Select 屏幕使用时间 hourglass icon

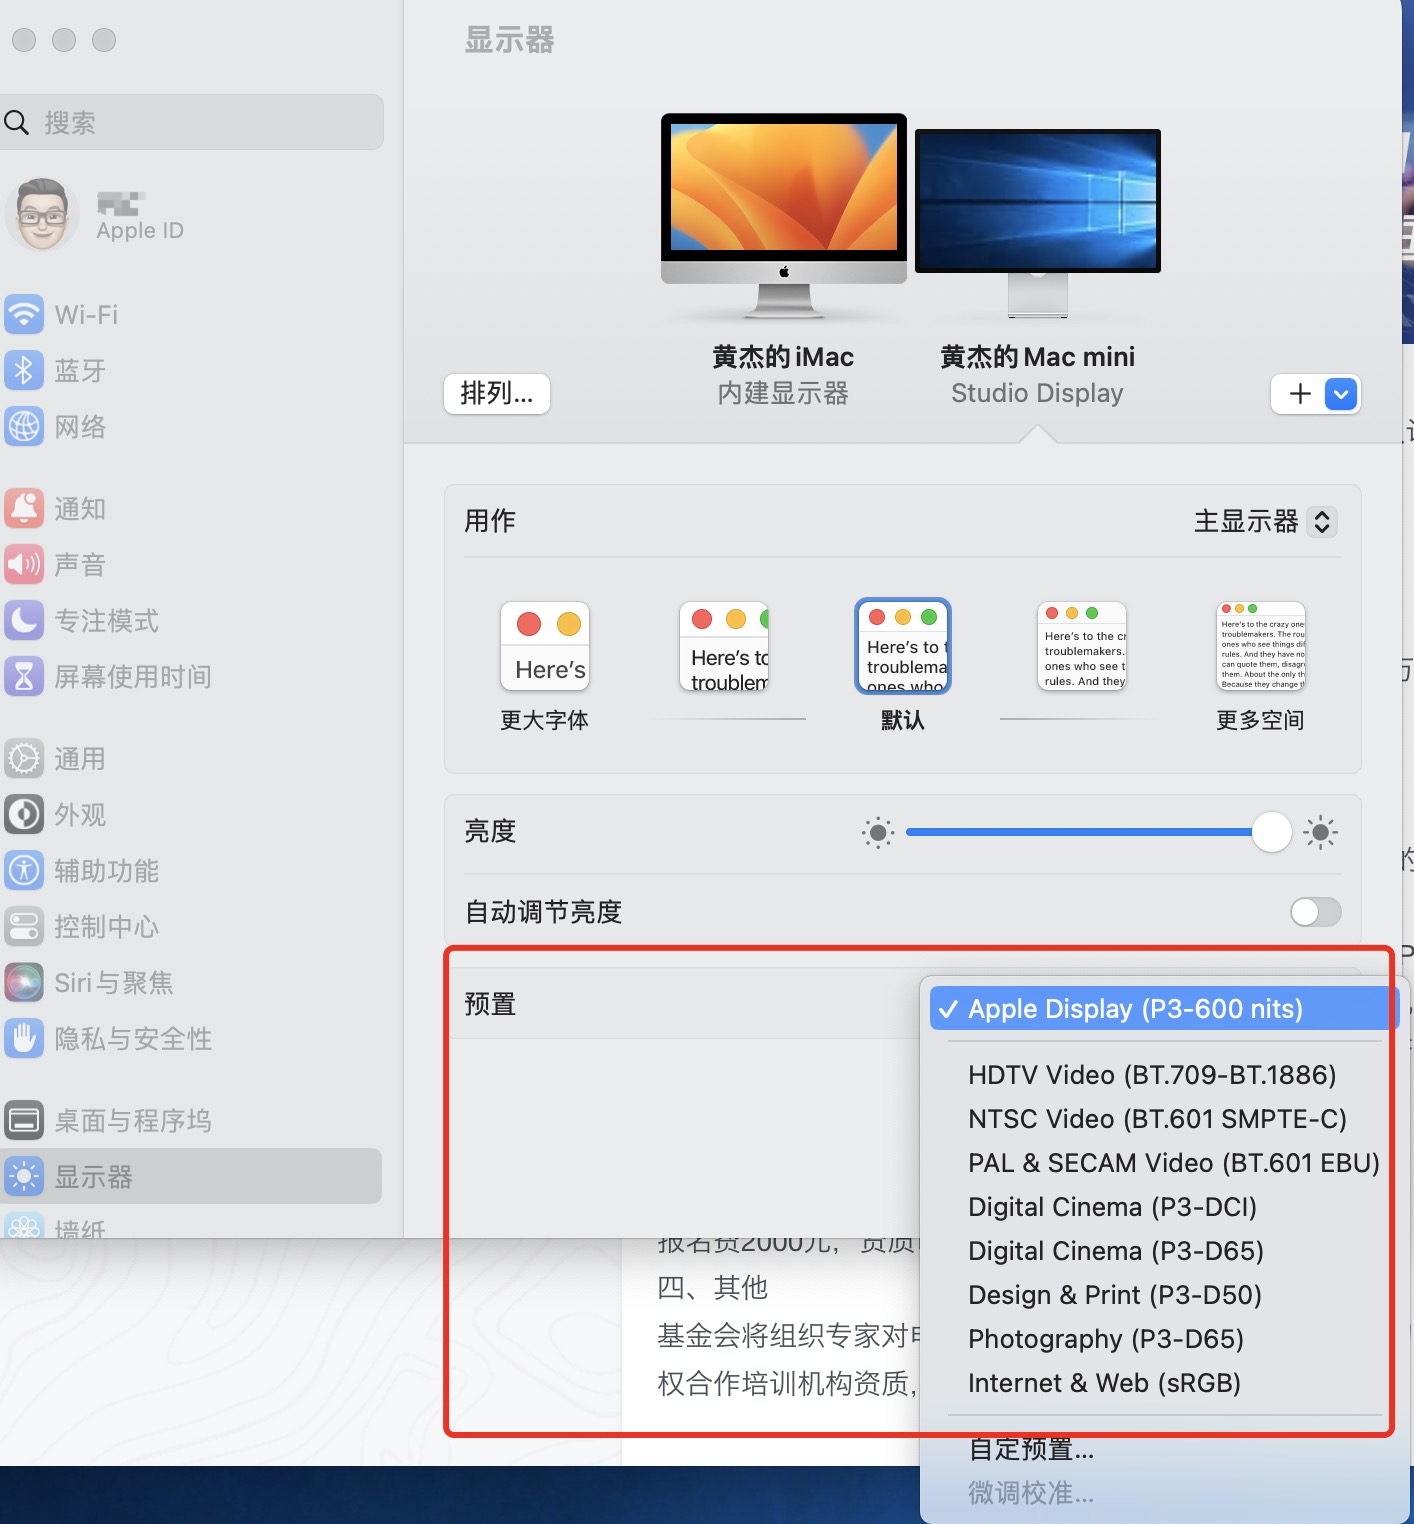(24, 677)
